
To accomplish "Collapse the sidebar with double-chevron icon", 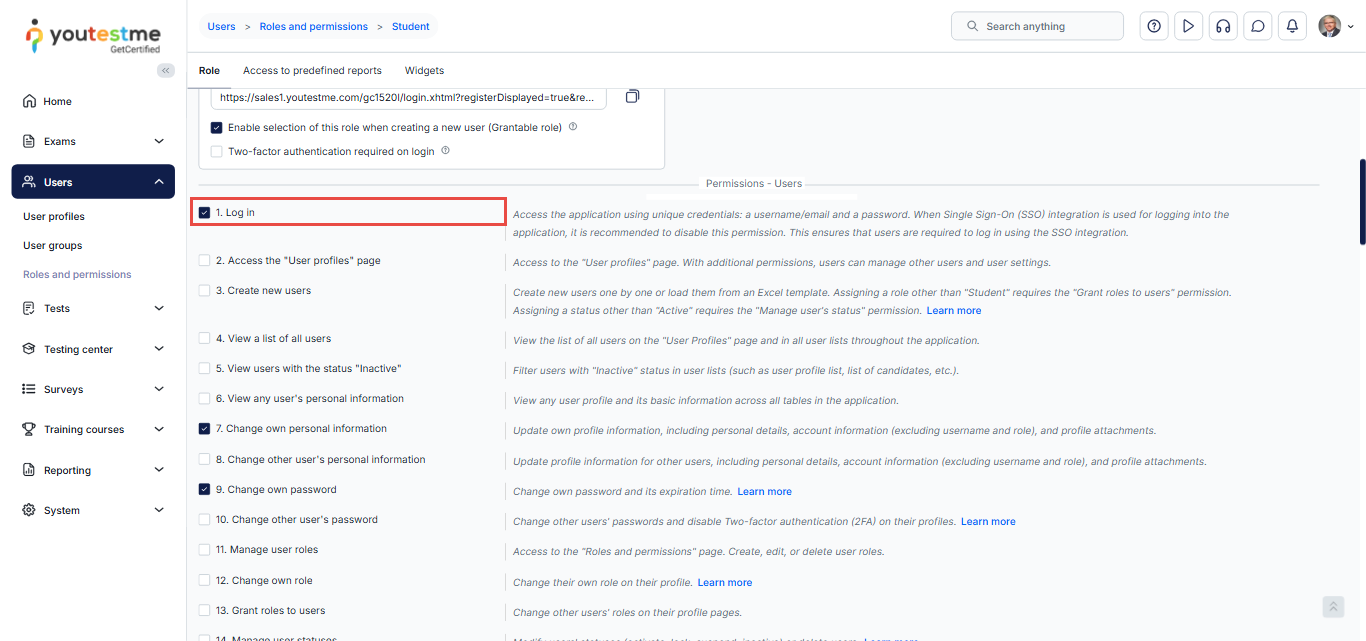I will click(165, 70).
